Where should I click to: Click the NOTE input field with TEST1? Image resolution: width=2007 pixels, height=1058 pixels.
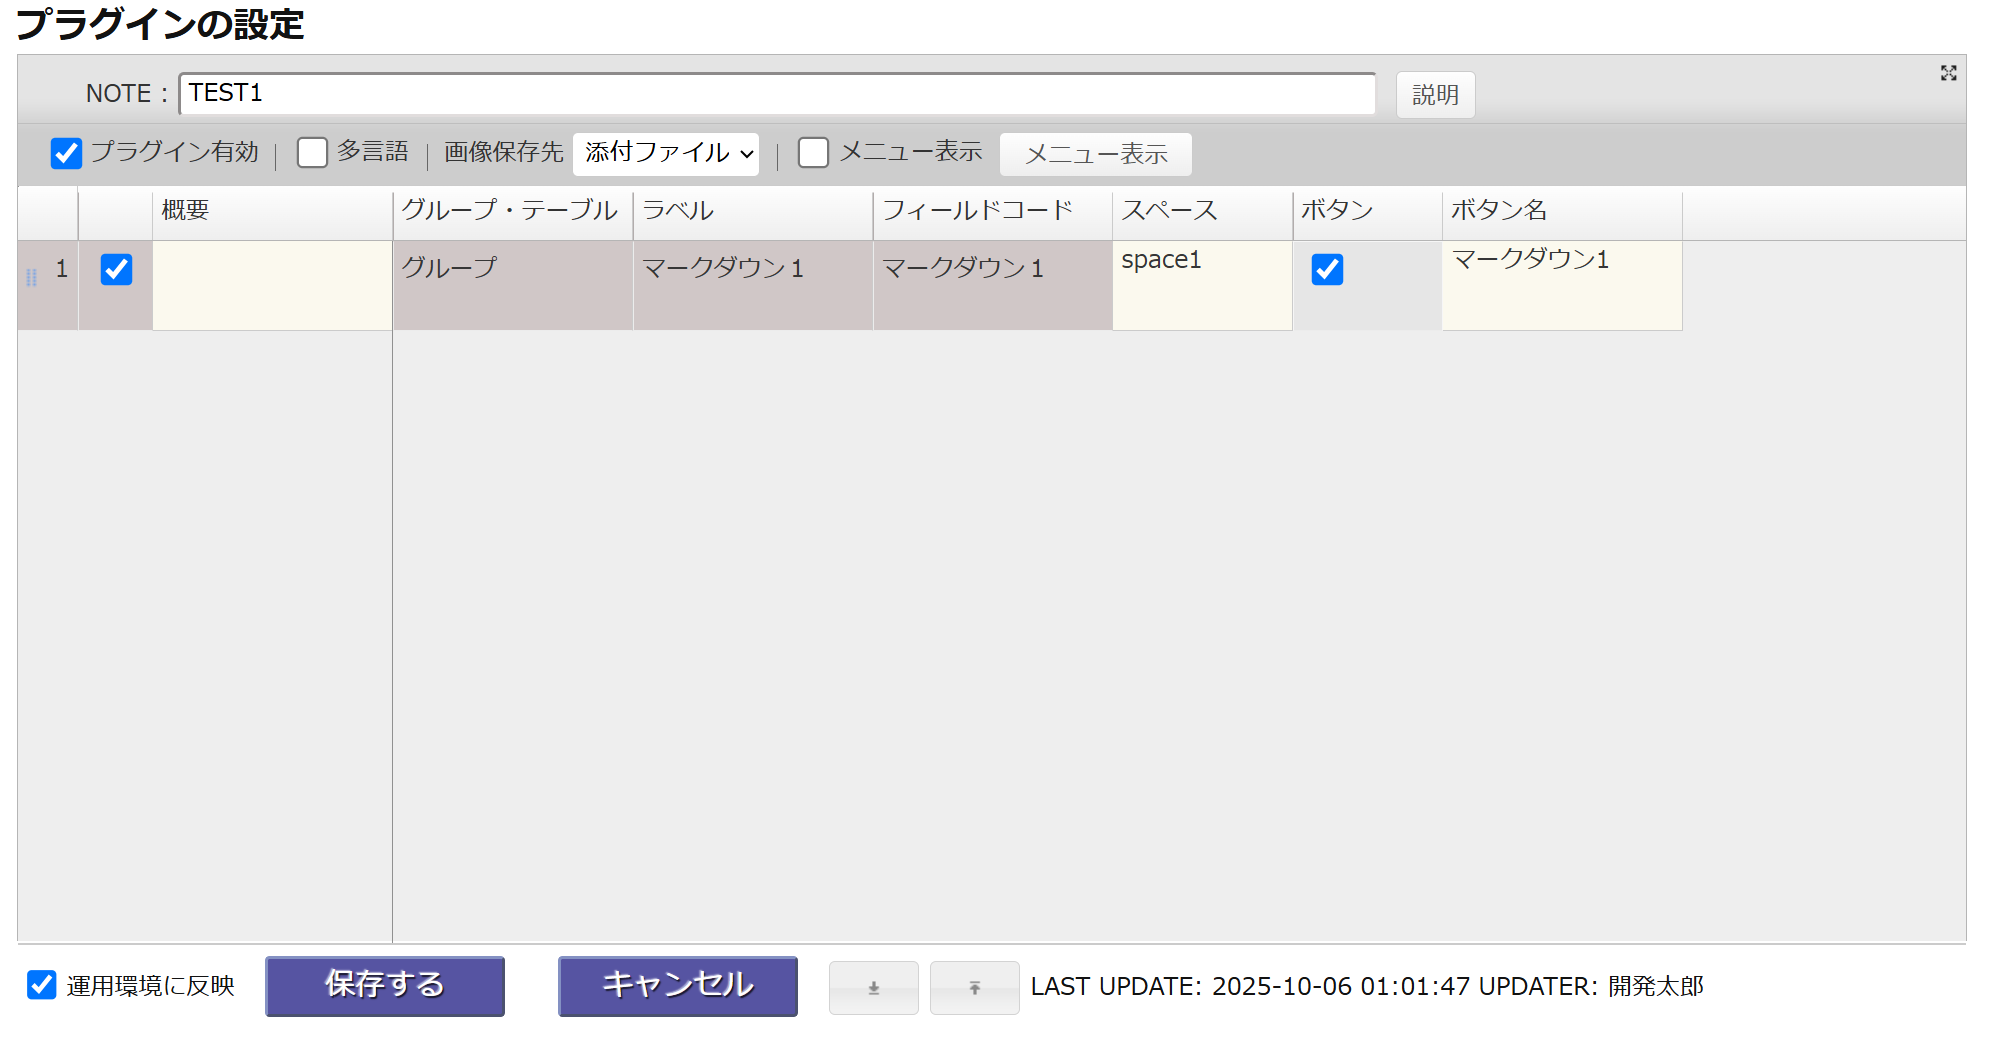pyautogui.click(x=777, y=93)
